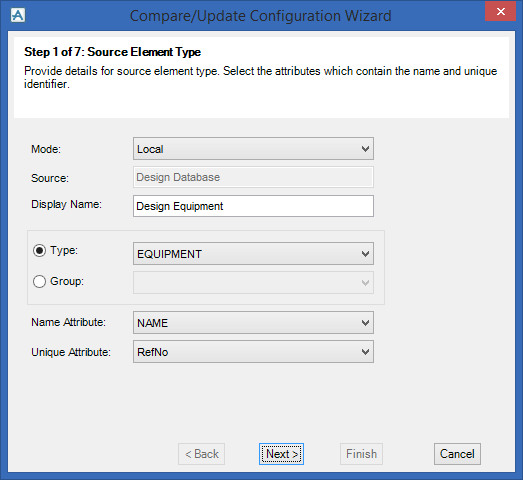This screenshot has width=523, height=480.
Task: Click the chevron on the RefNo dropdown
Action: (x=365, y=352)
